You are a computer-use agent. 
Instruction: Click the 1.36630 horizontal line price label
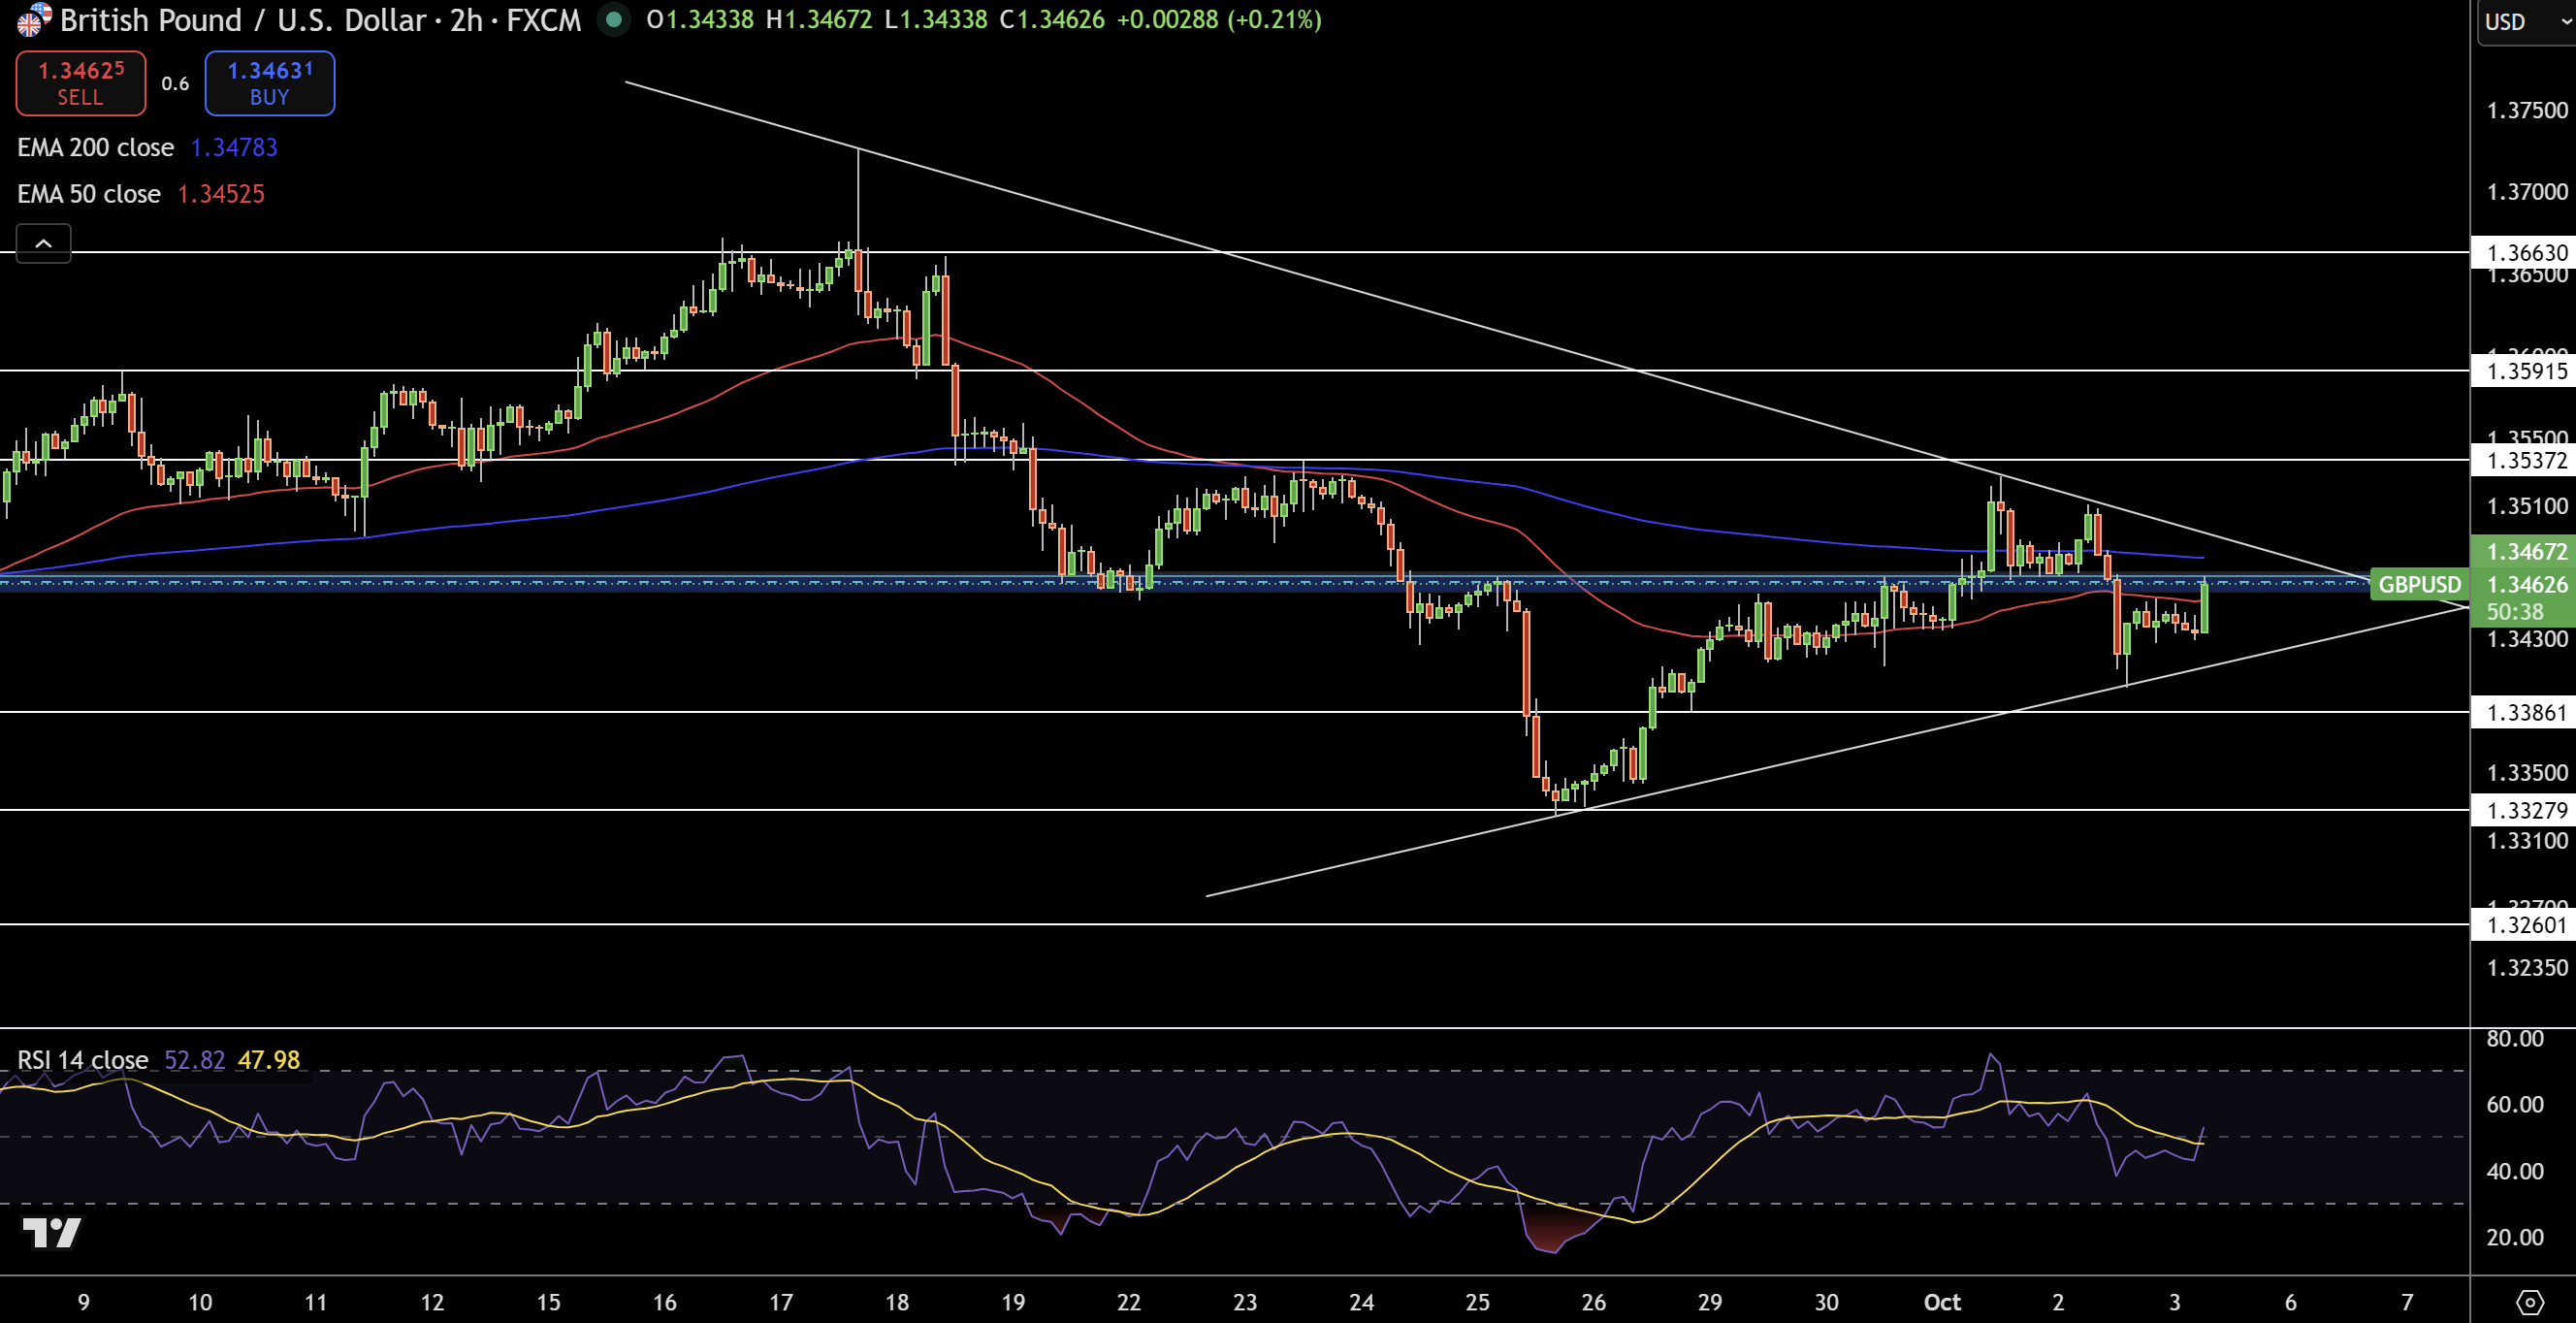[2526, 252]
